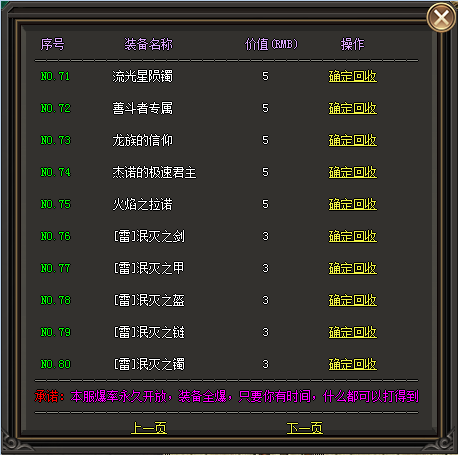458x455 pixels.
Task: Click the 操作 column header
Action: 353,44
